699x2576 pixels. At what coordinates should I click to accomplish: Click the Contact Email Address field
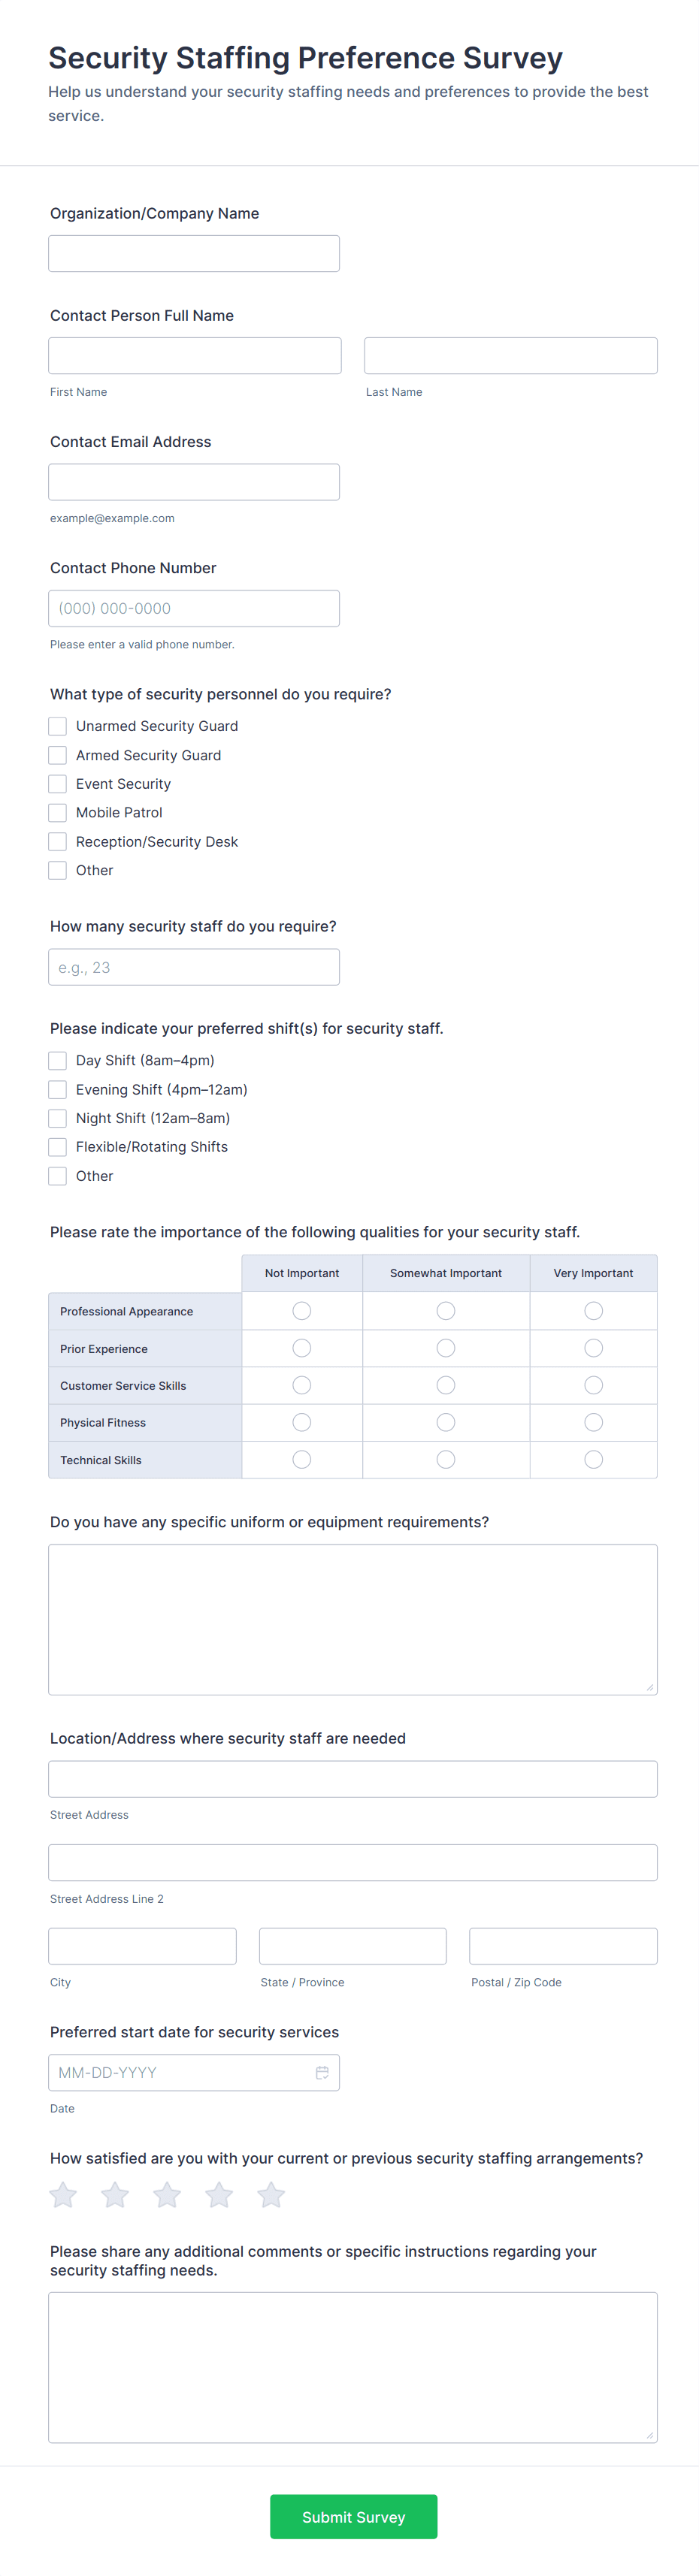[x=194, y=482]
